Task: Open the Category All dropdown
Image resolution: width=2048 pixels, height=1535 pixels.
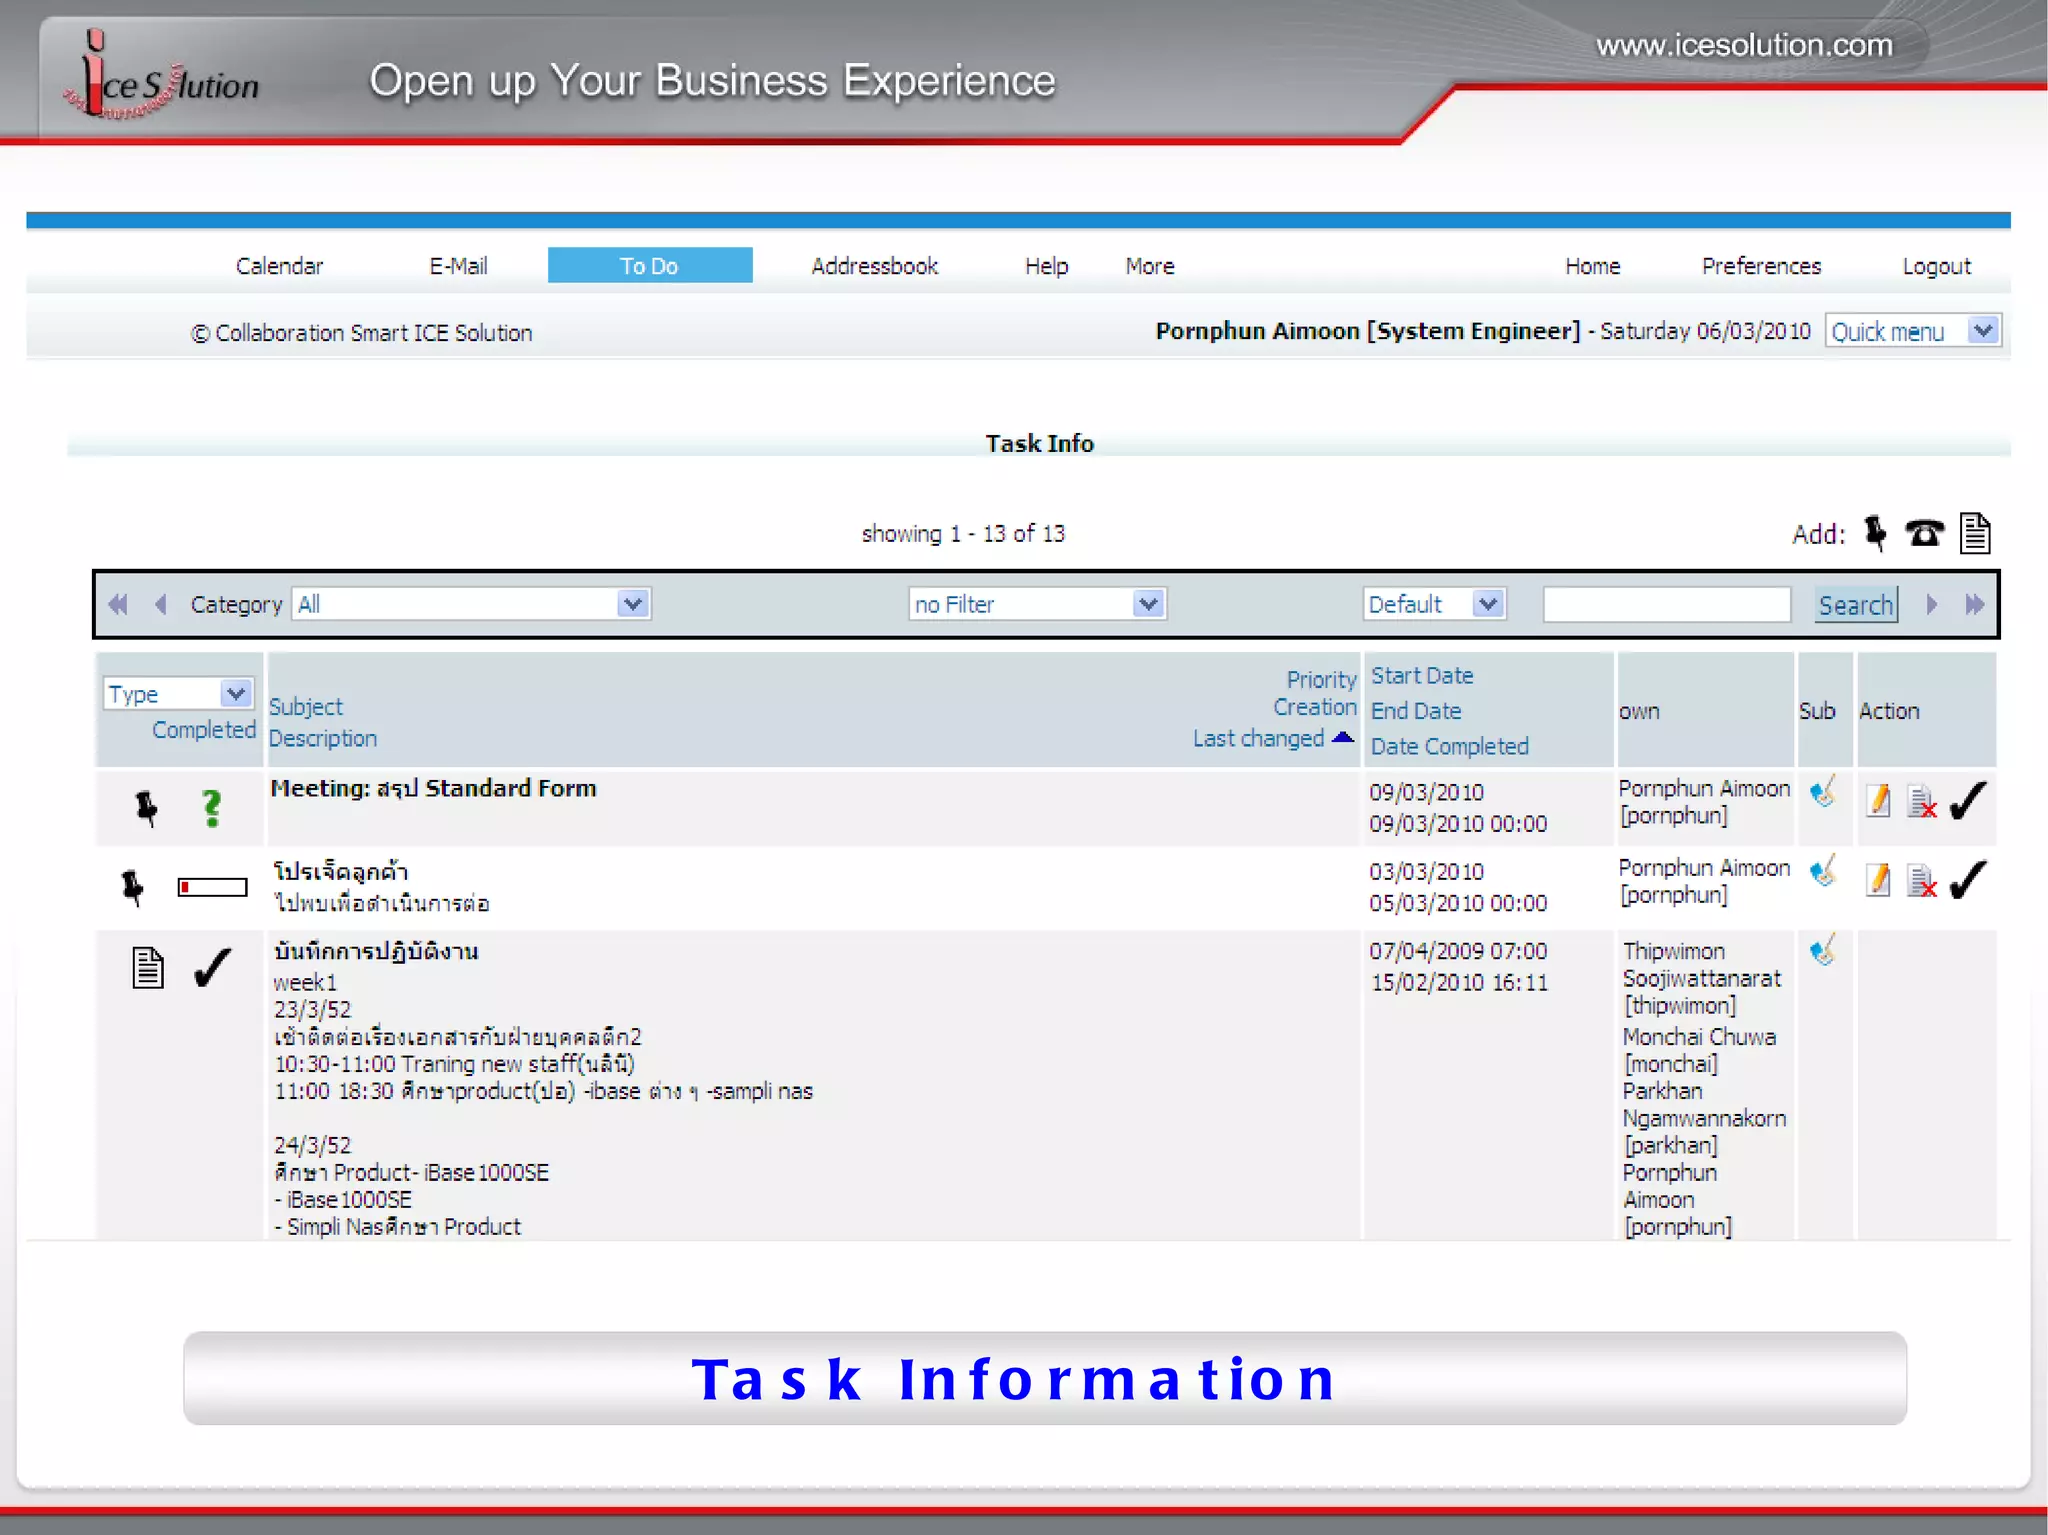Action: click(471, 604)
